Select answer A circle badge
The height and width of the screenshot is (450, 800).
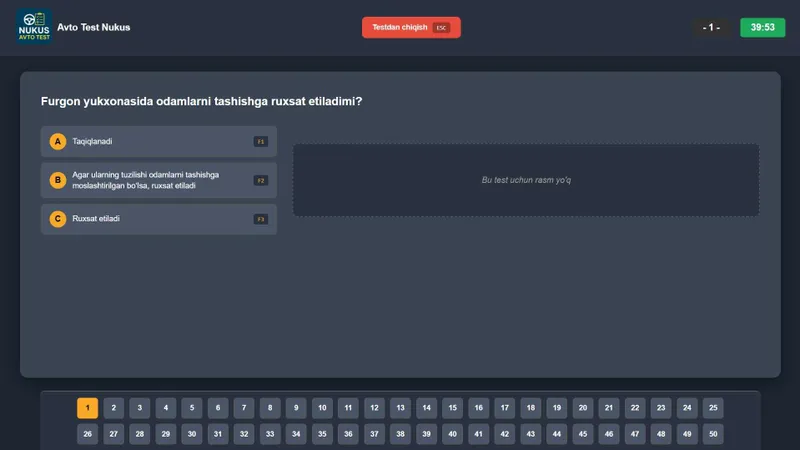click(x=58, y=141)
